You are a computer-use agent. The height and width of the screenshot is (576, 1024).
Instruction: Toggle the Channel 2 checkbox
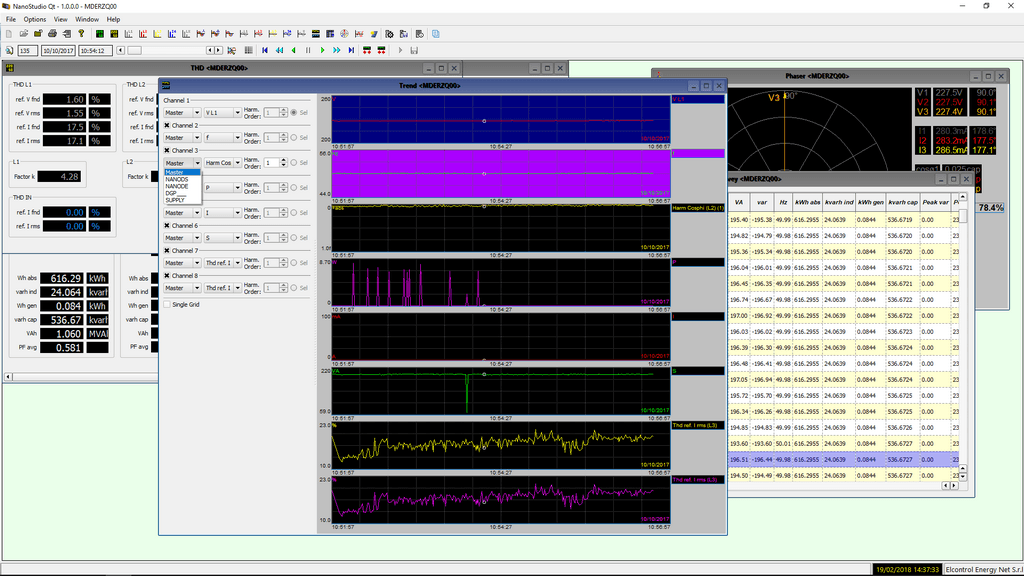tap(167, 126)
